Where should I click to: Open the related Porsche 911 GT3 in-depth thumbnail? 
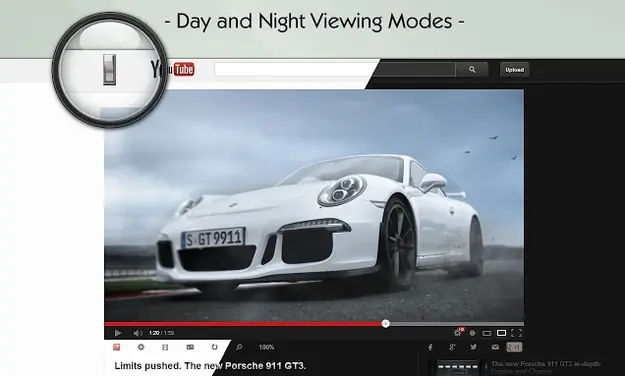(x=458, y=368)
